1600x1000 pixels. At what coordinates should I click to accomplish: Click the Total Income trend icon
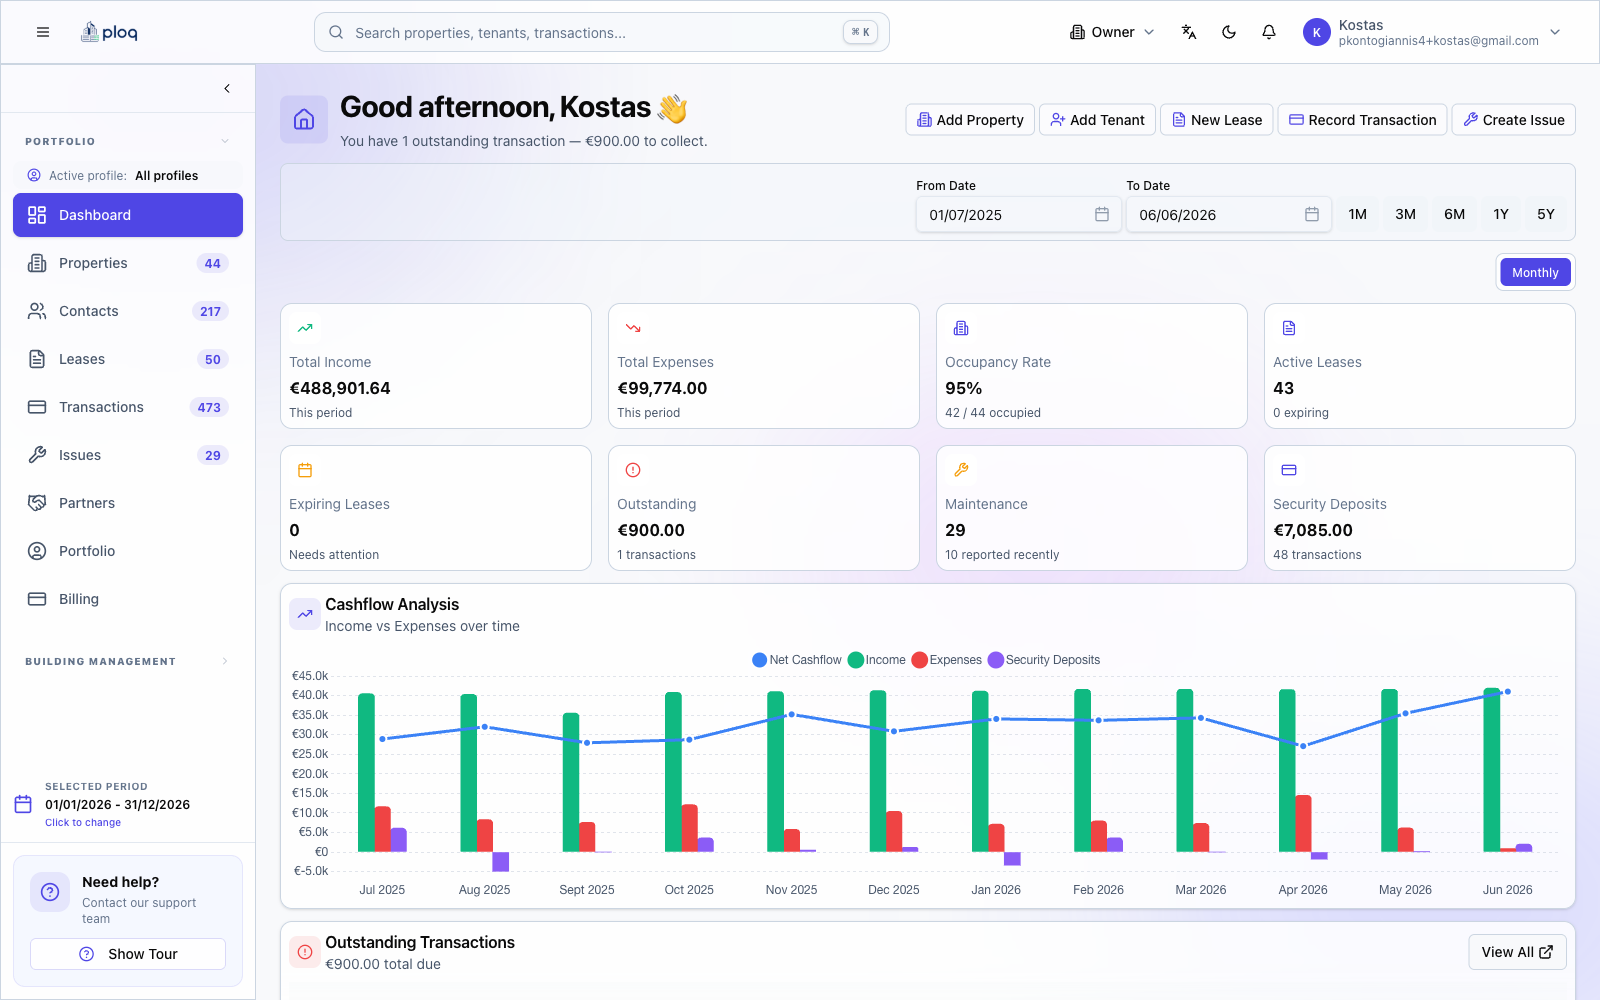click(x=305, y=328)
